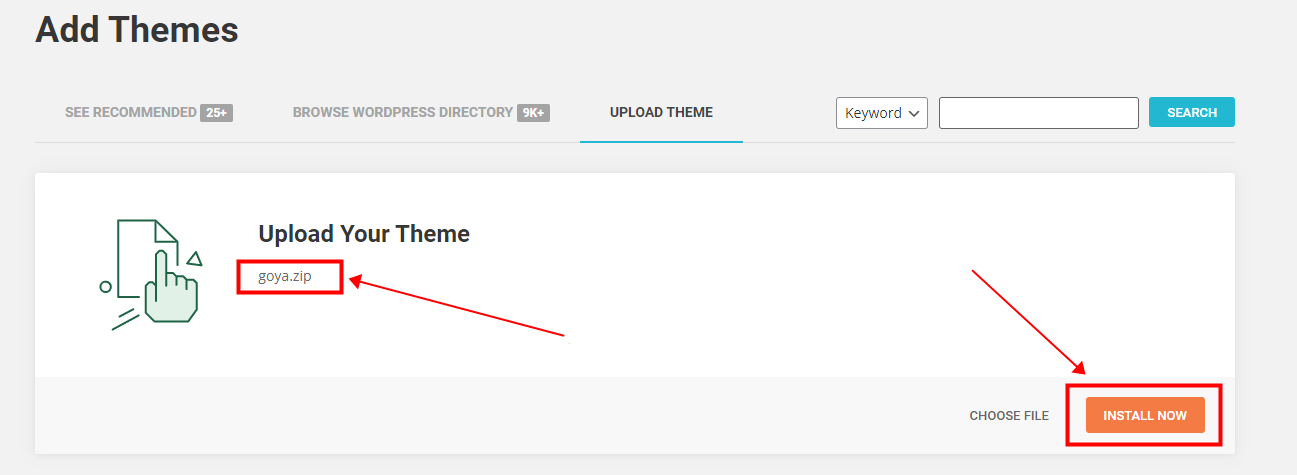
Task: Click the upload file hand icon
Action: tap(150, 274)
